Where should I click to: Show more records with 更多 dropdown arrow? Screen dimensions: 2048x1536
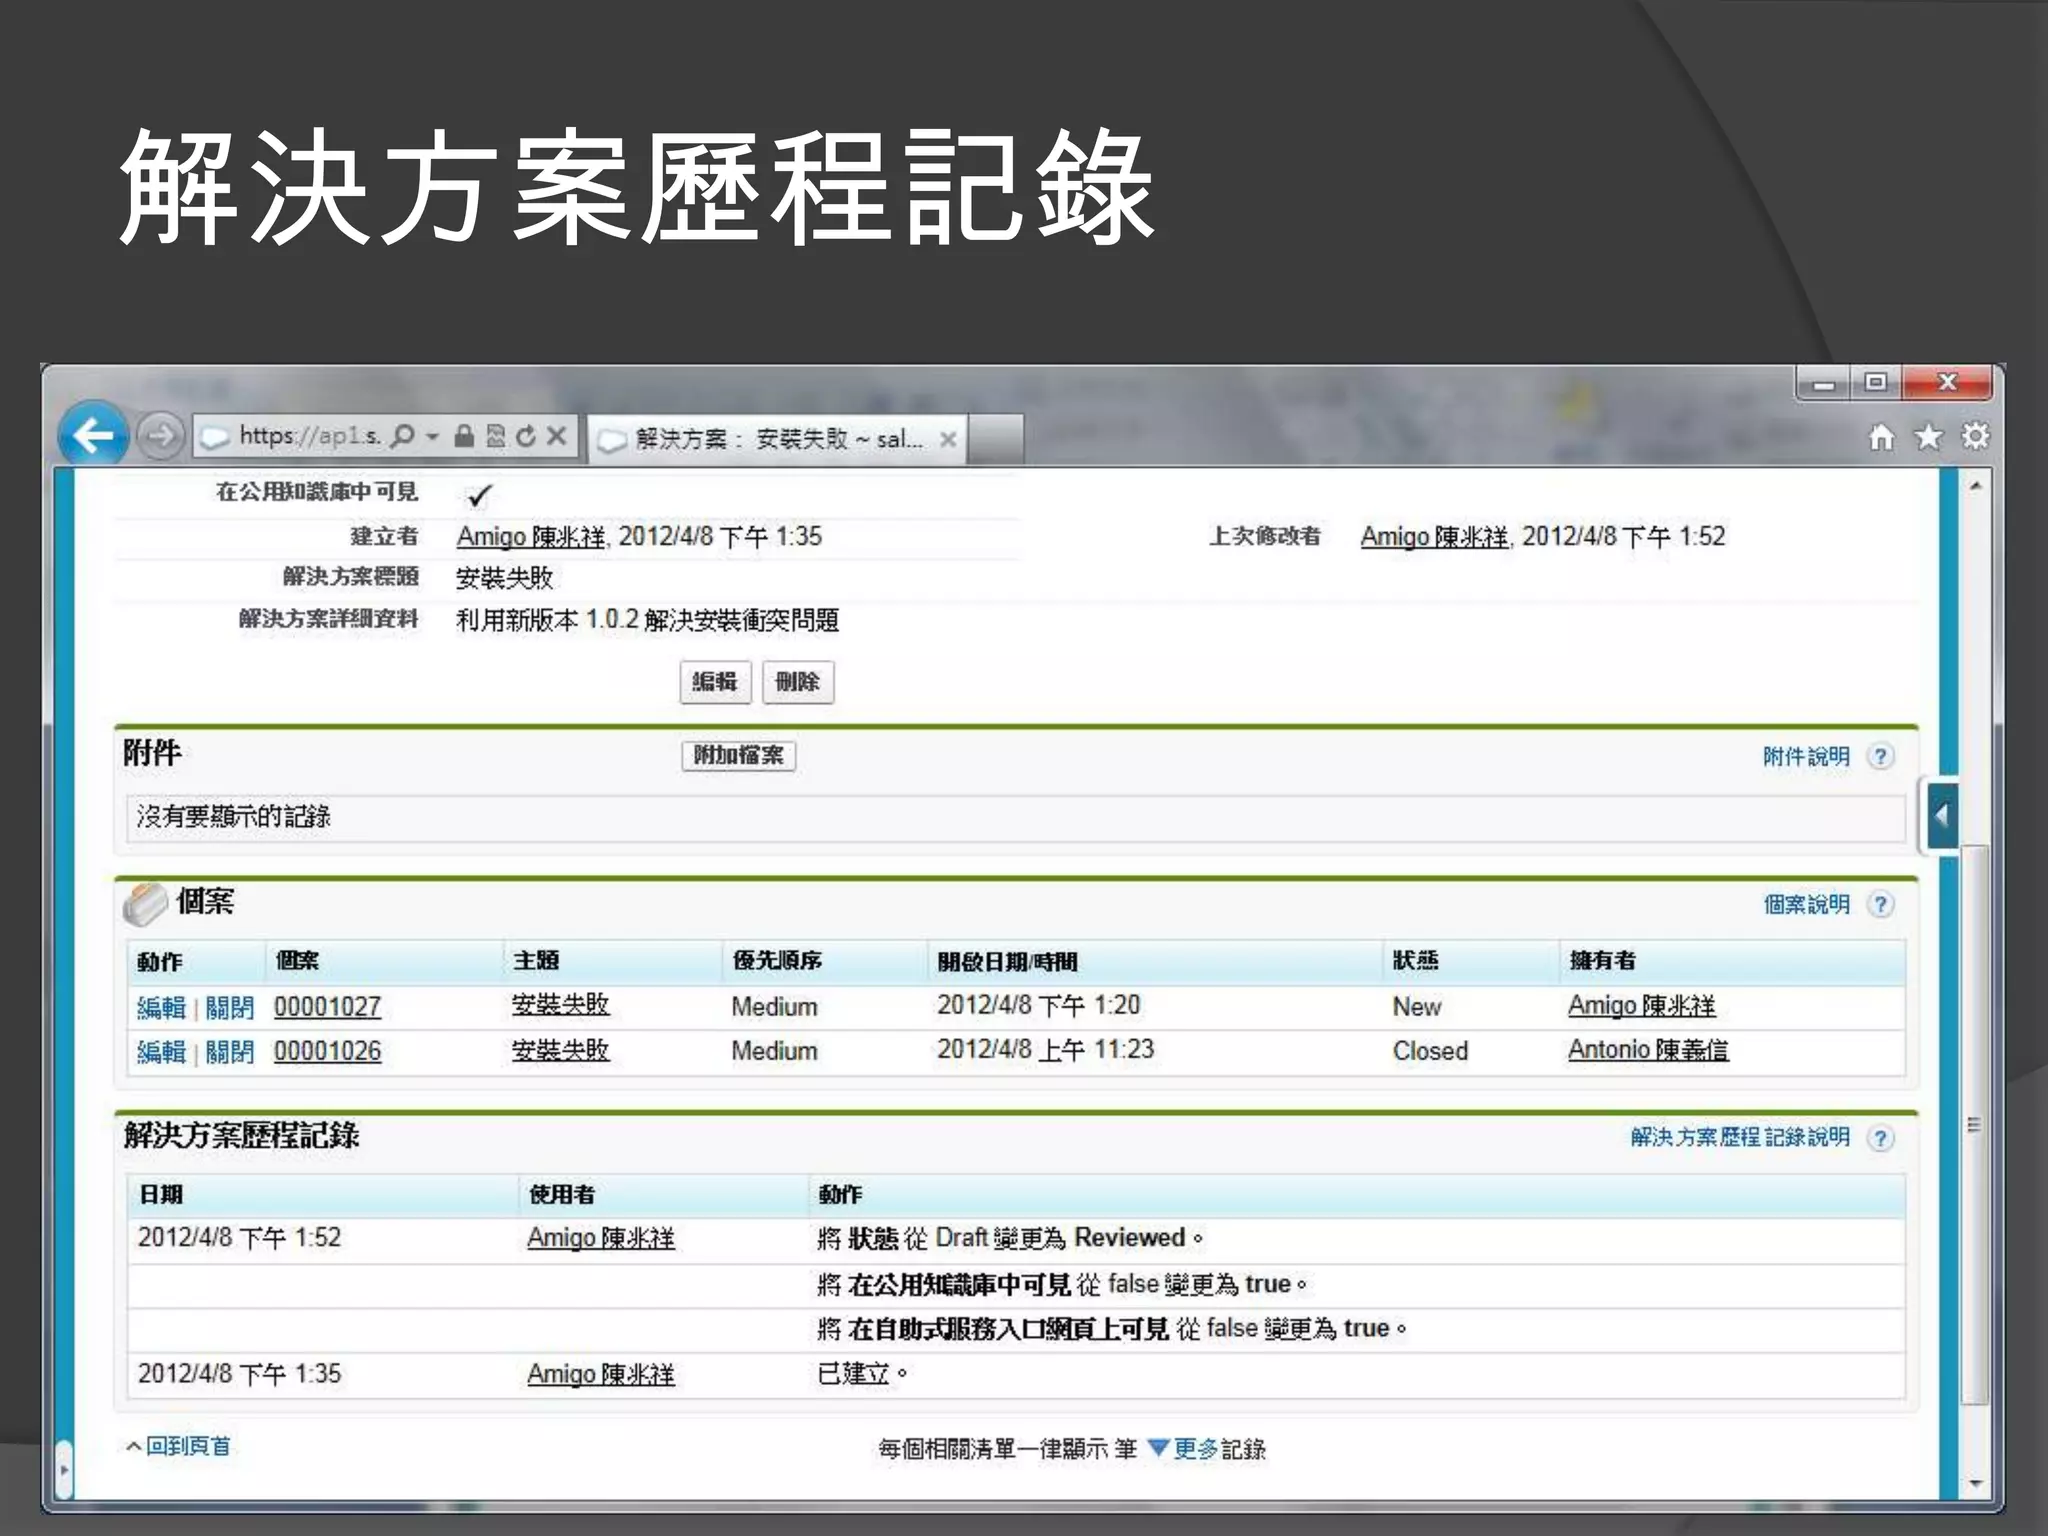1158,1448
